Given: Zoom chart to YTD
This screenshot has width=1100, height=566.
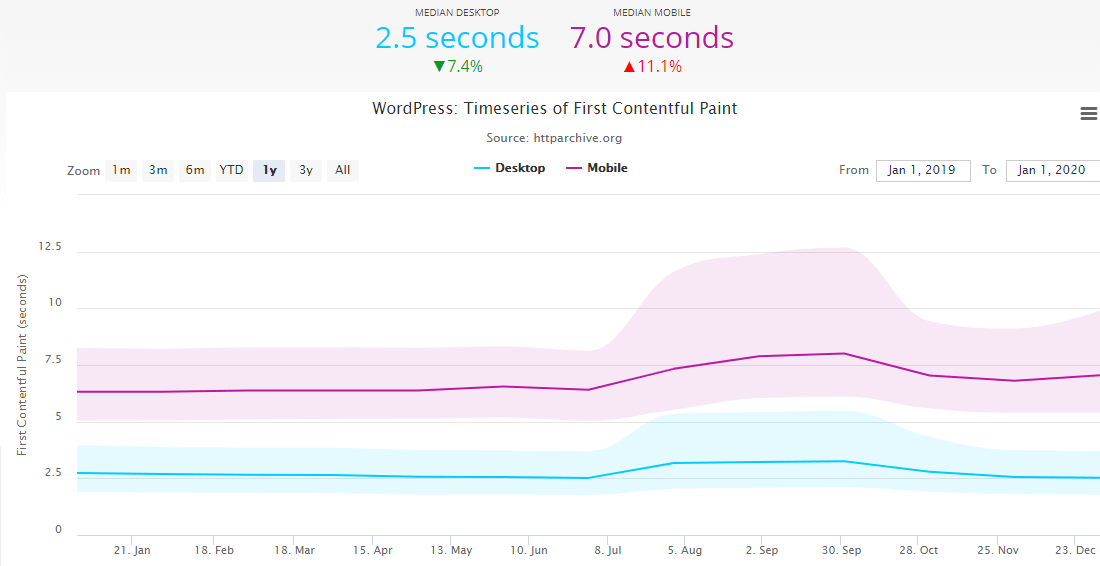Looking at the screenshot, I should pos(232,170).
